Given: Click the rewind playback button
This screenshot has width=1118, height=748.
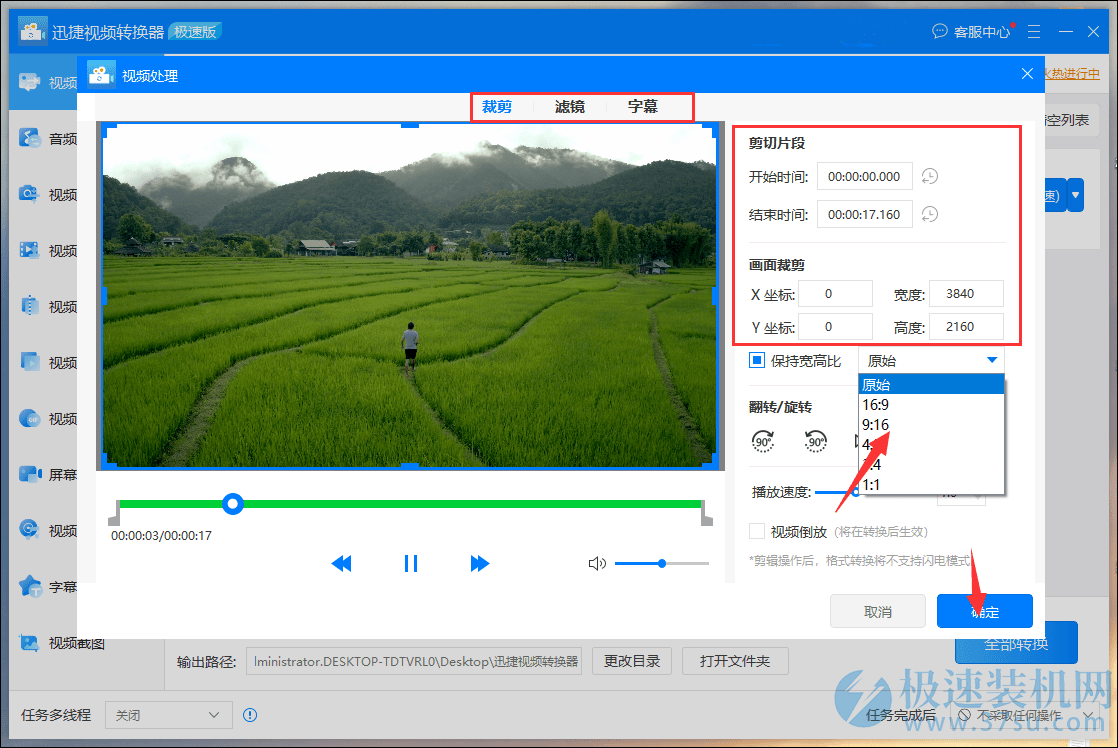Looking at the screenshot, I should click(342, 563).
